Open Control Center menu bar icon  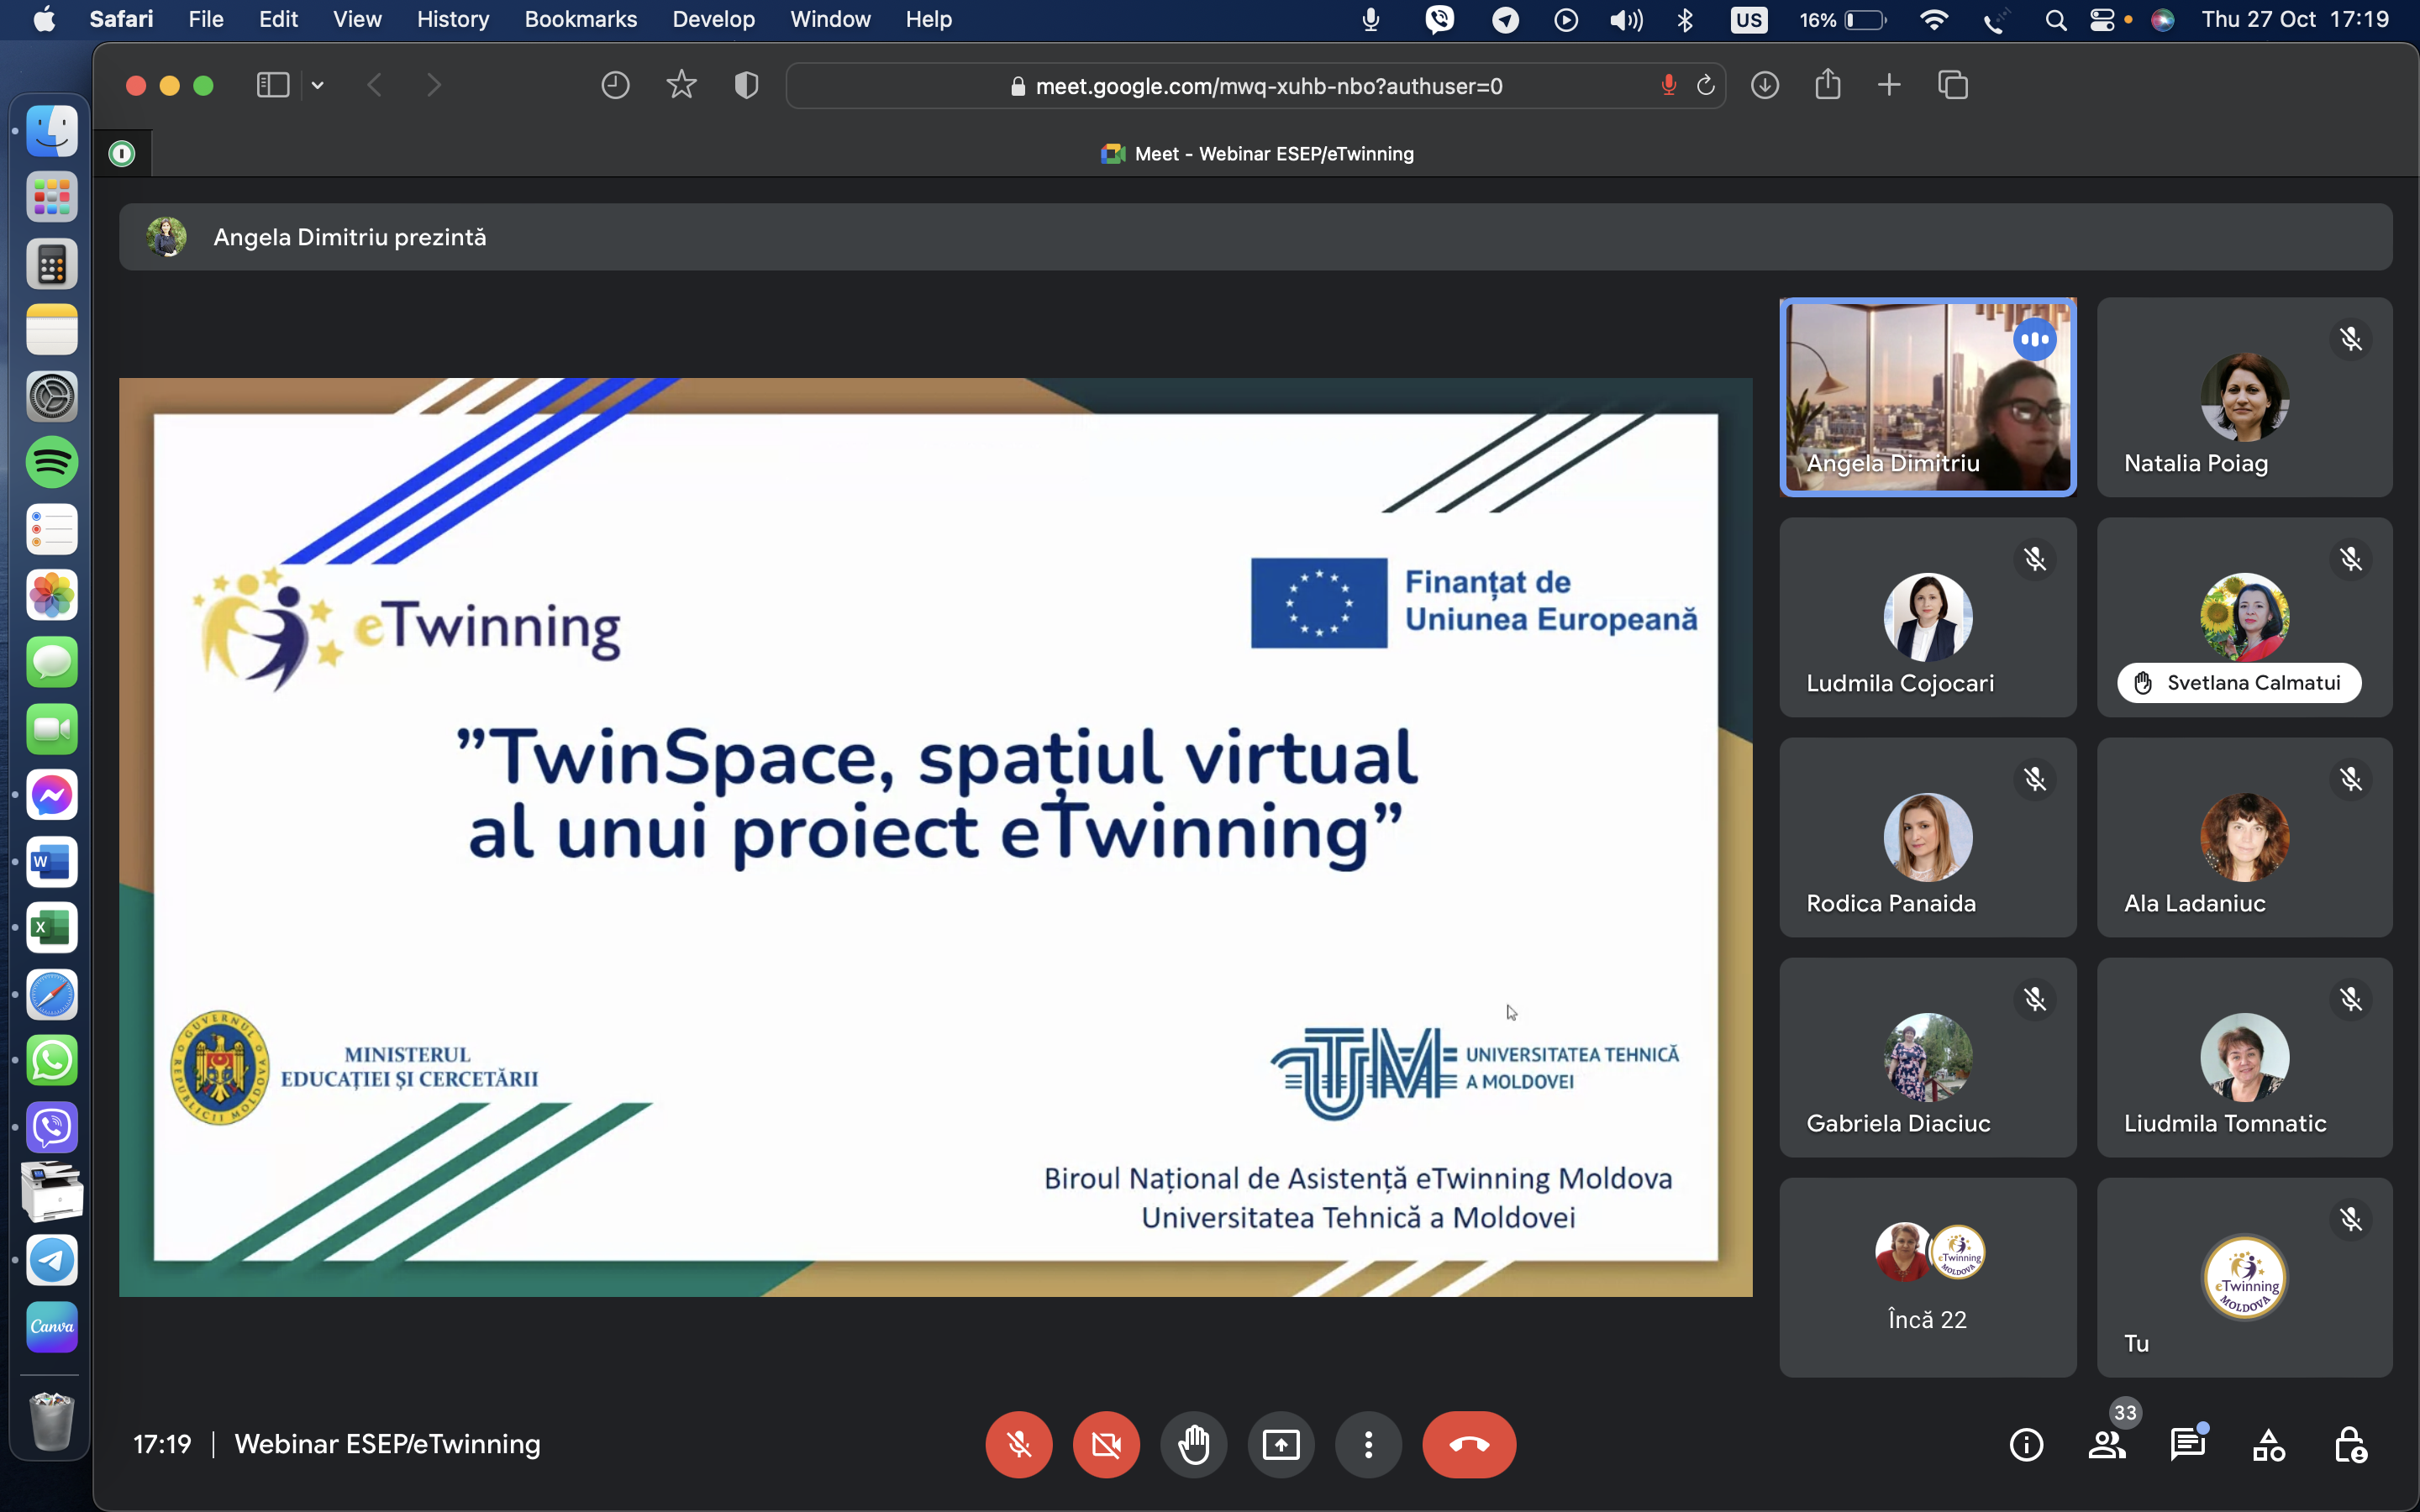(x=2103, y=20)
